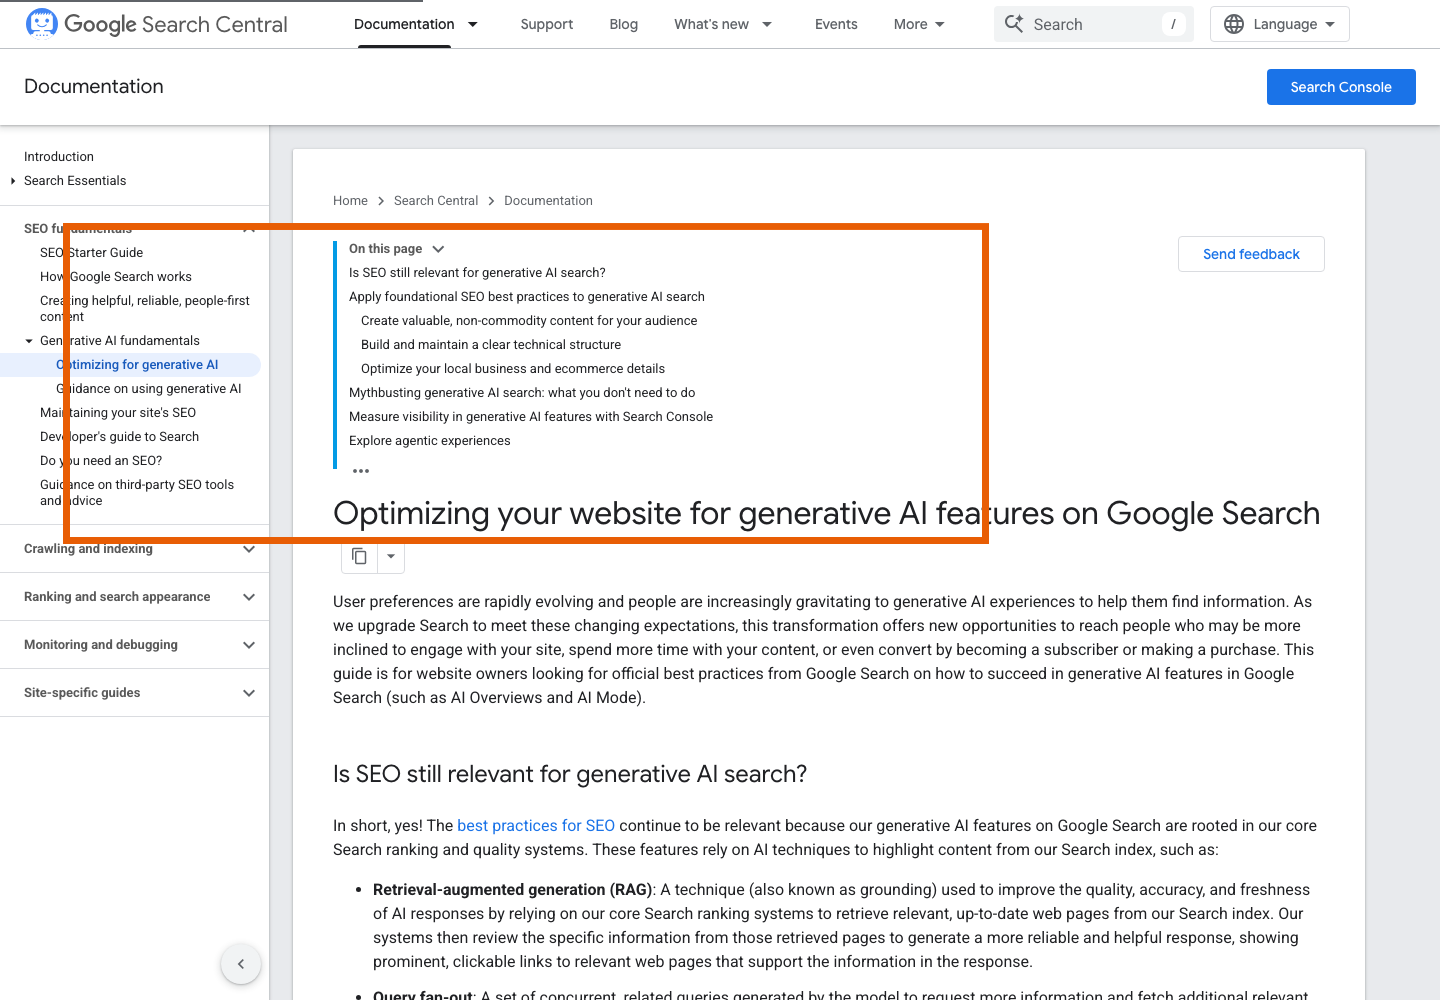The height and width of the screenshot is (1000, 1440).
Task: Collapse the On this page list
Action: 438,249
